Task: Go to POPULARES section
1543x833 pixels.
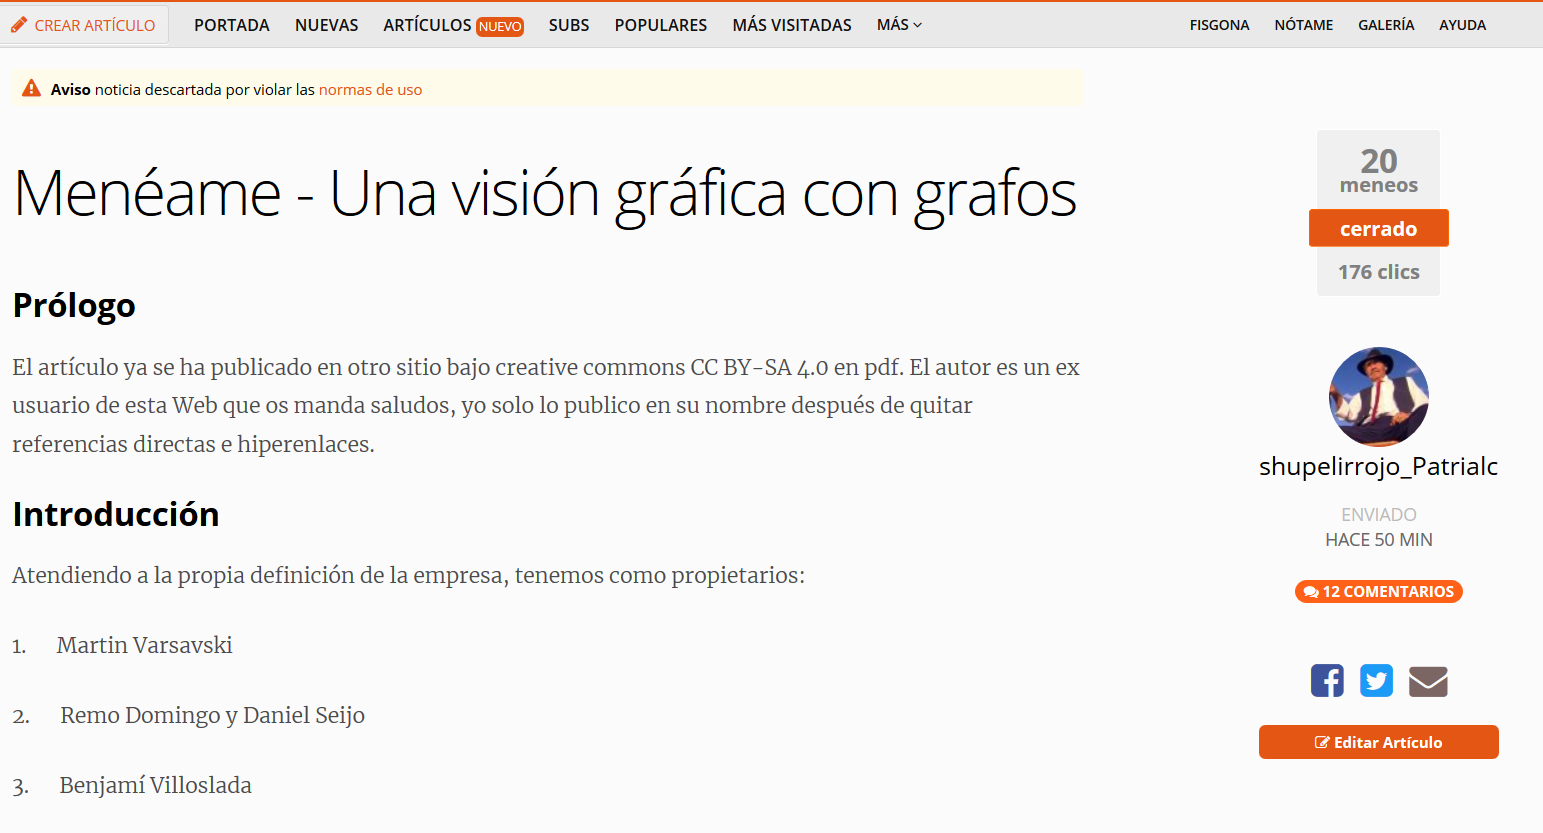Action: pyautogui.click(x=661, y=25)
